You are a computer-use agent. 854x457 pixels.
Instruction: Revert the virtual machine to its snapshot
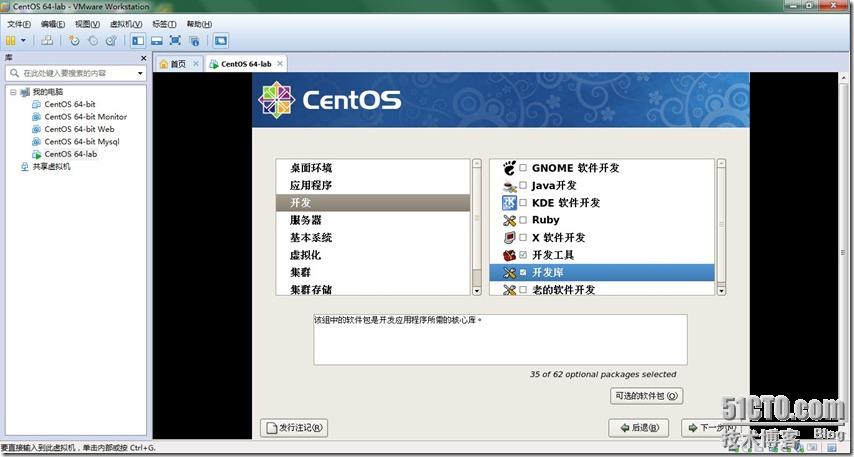point(93,40)
